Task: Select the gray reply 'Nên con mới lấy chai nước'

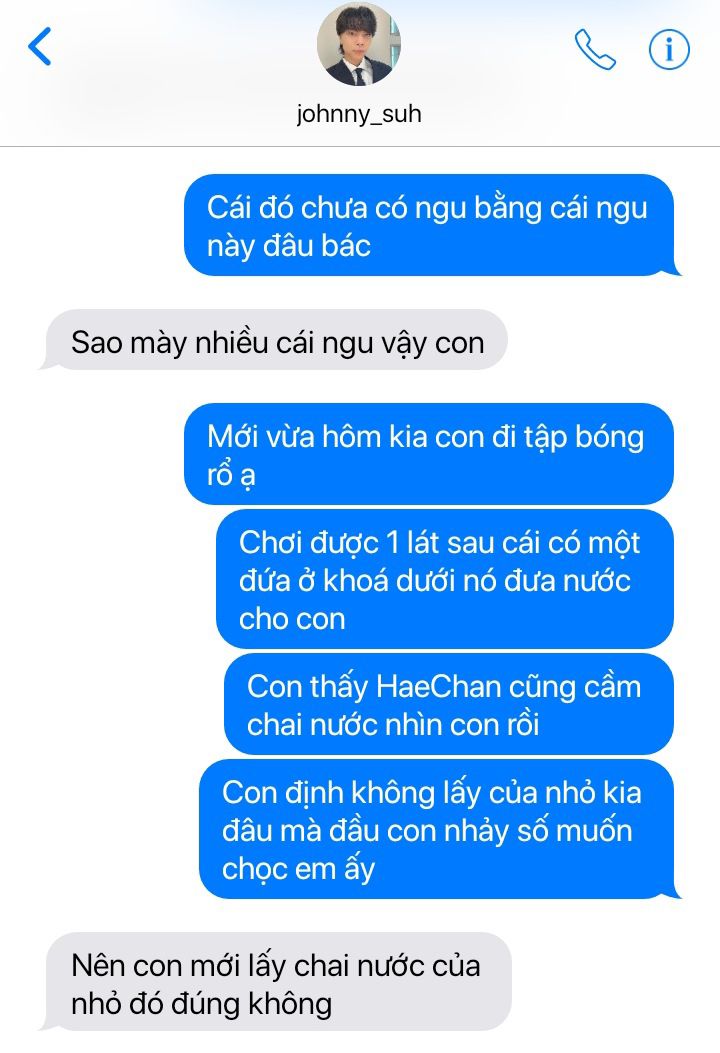Action: [x=275, y=982]
